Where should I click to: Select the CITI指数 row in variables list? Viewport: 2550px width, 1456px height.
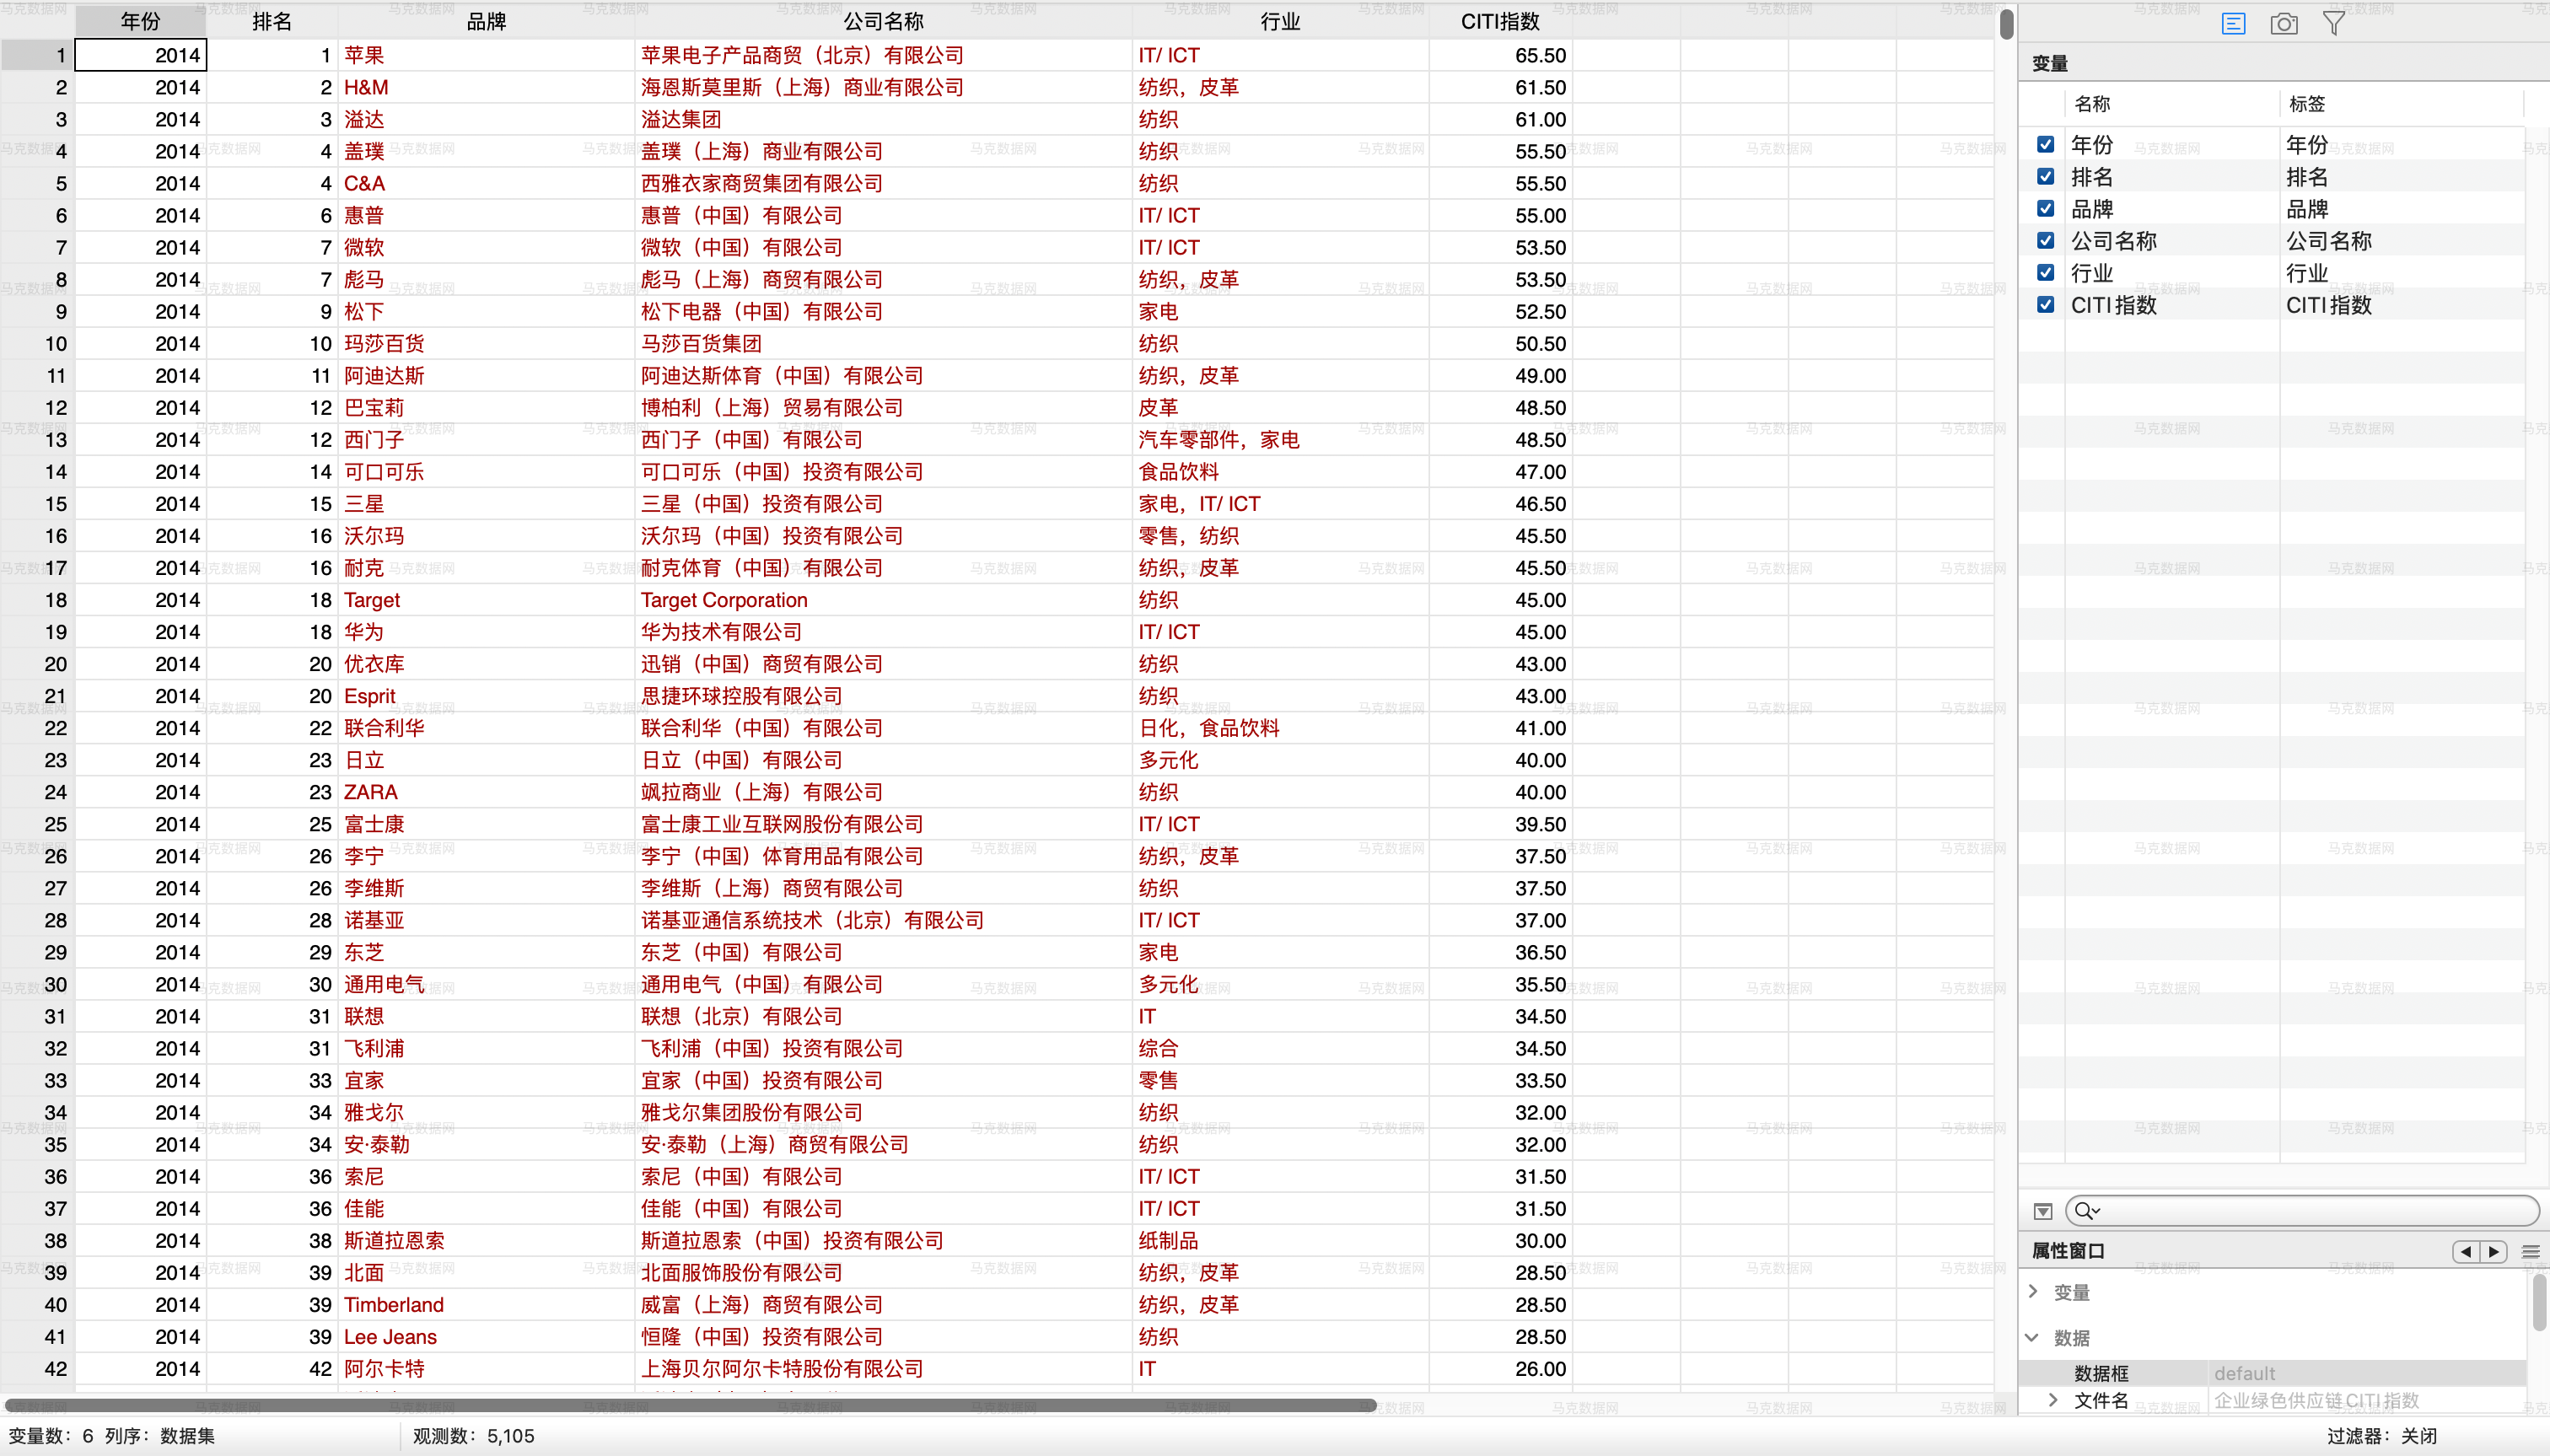pos(2272,305)
